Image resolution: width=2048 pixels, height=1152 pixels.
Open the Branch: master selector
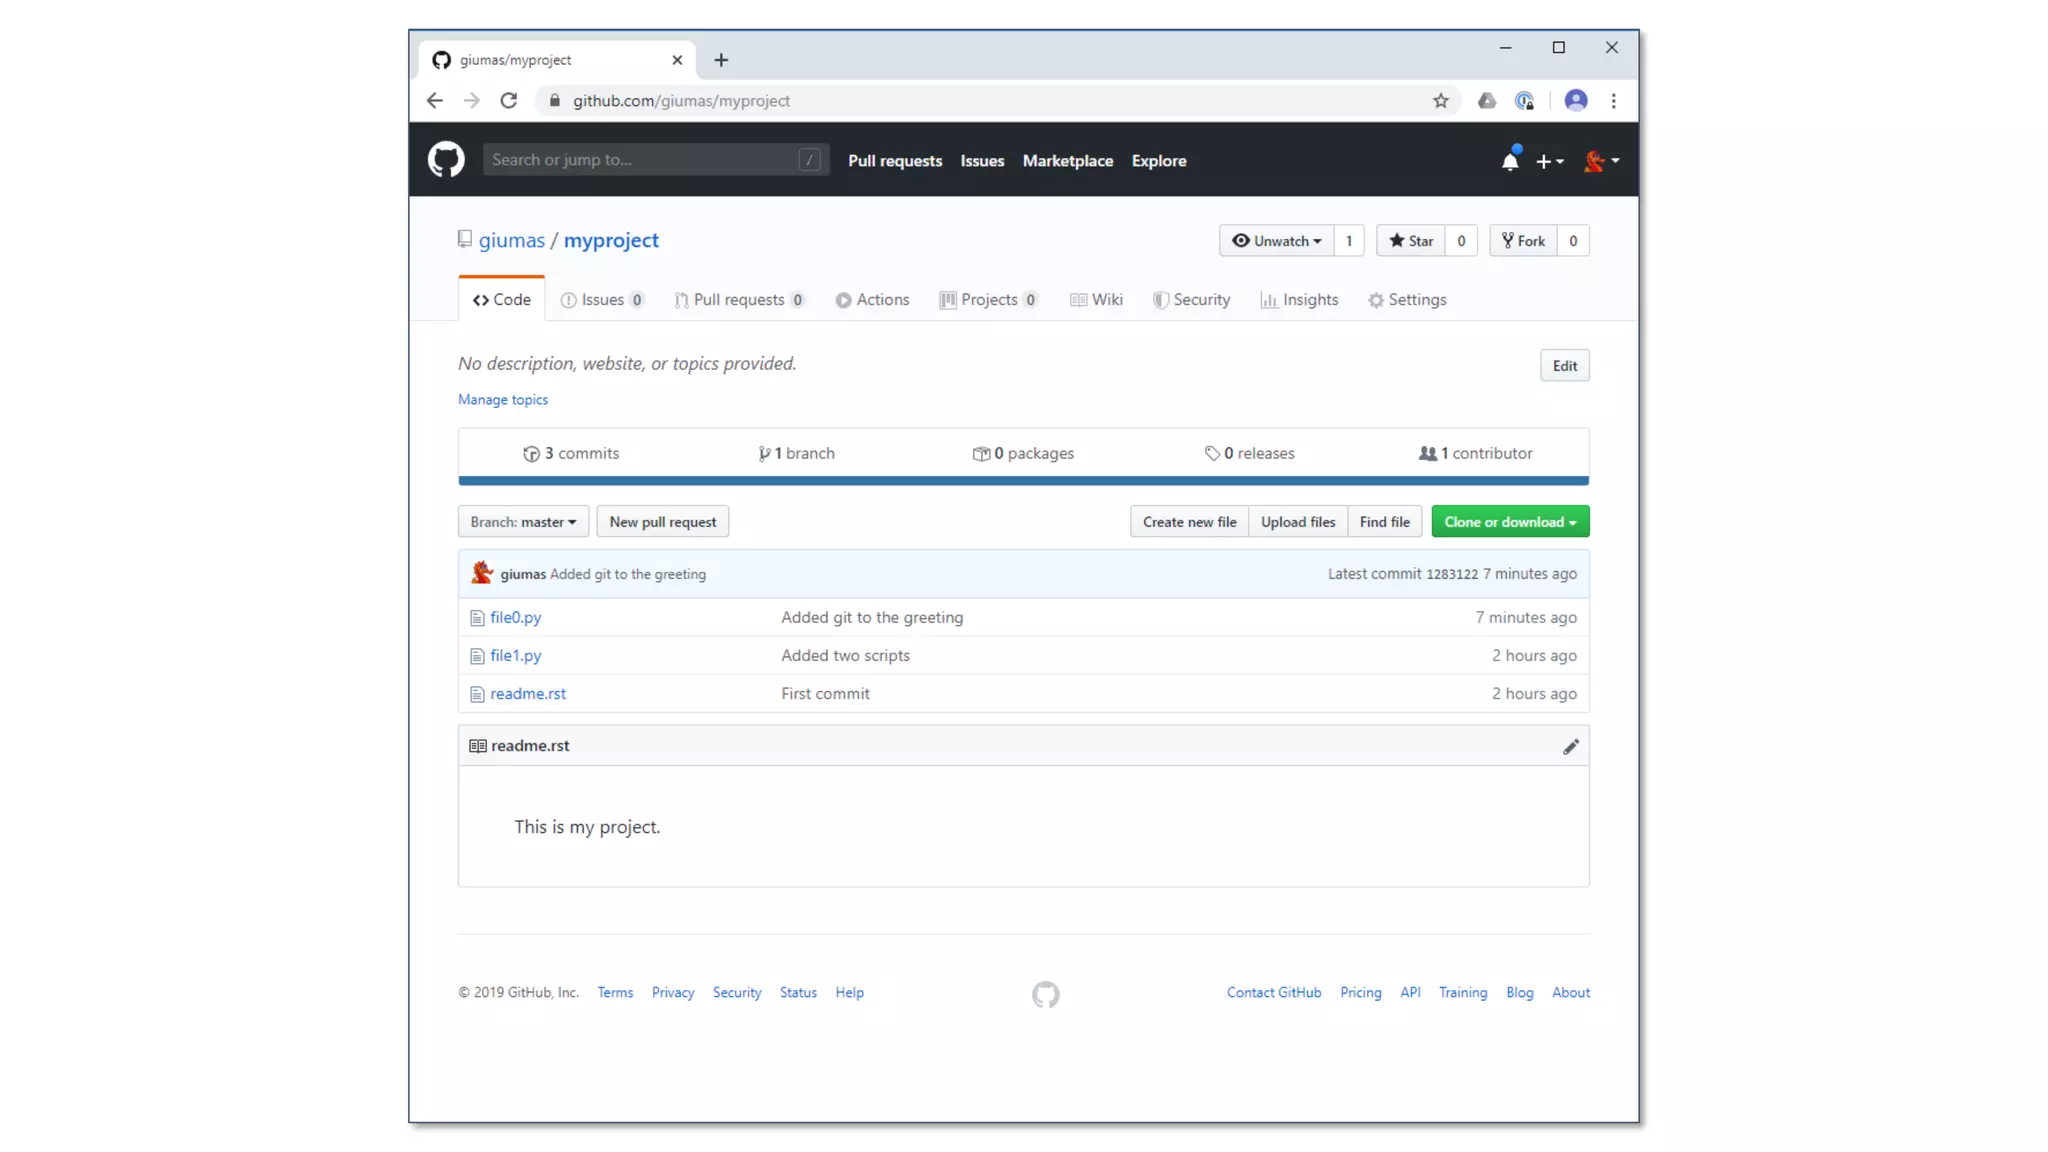pos(523,522)
